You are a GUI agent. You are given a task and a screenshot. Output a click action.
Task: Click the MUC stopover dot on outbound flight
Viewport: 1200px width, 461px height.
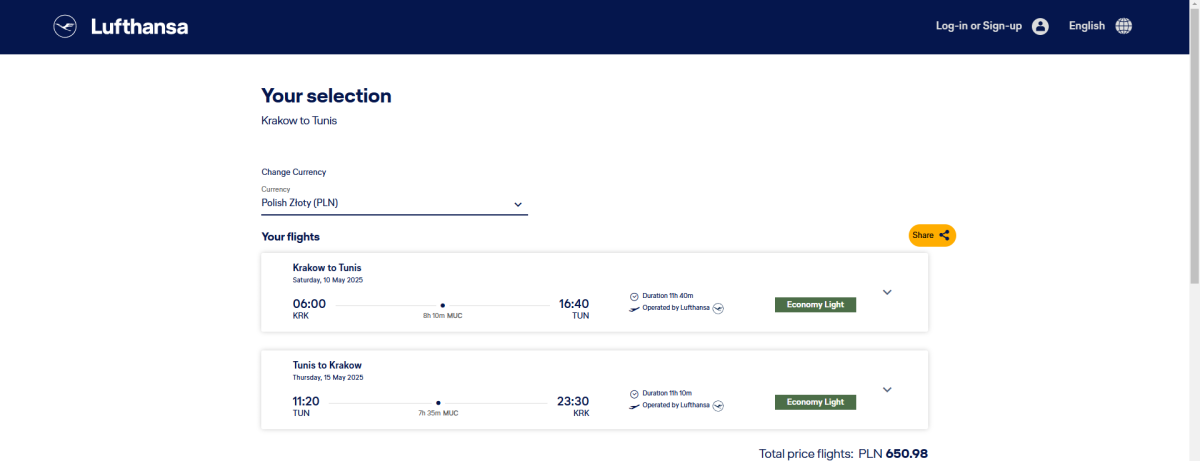click(x=442, y=305)
